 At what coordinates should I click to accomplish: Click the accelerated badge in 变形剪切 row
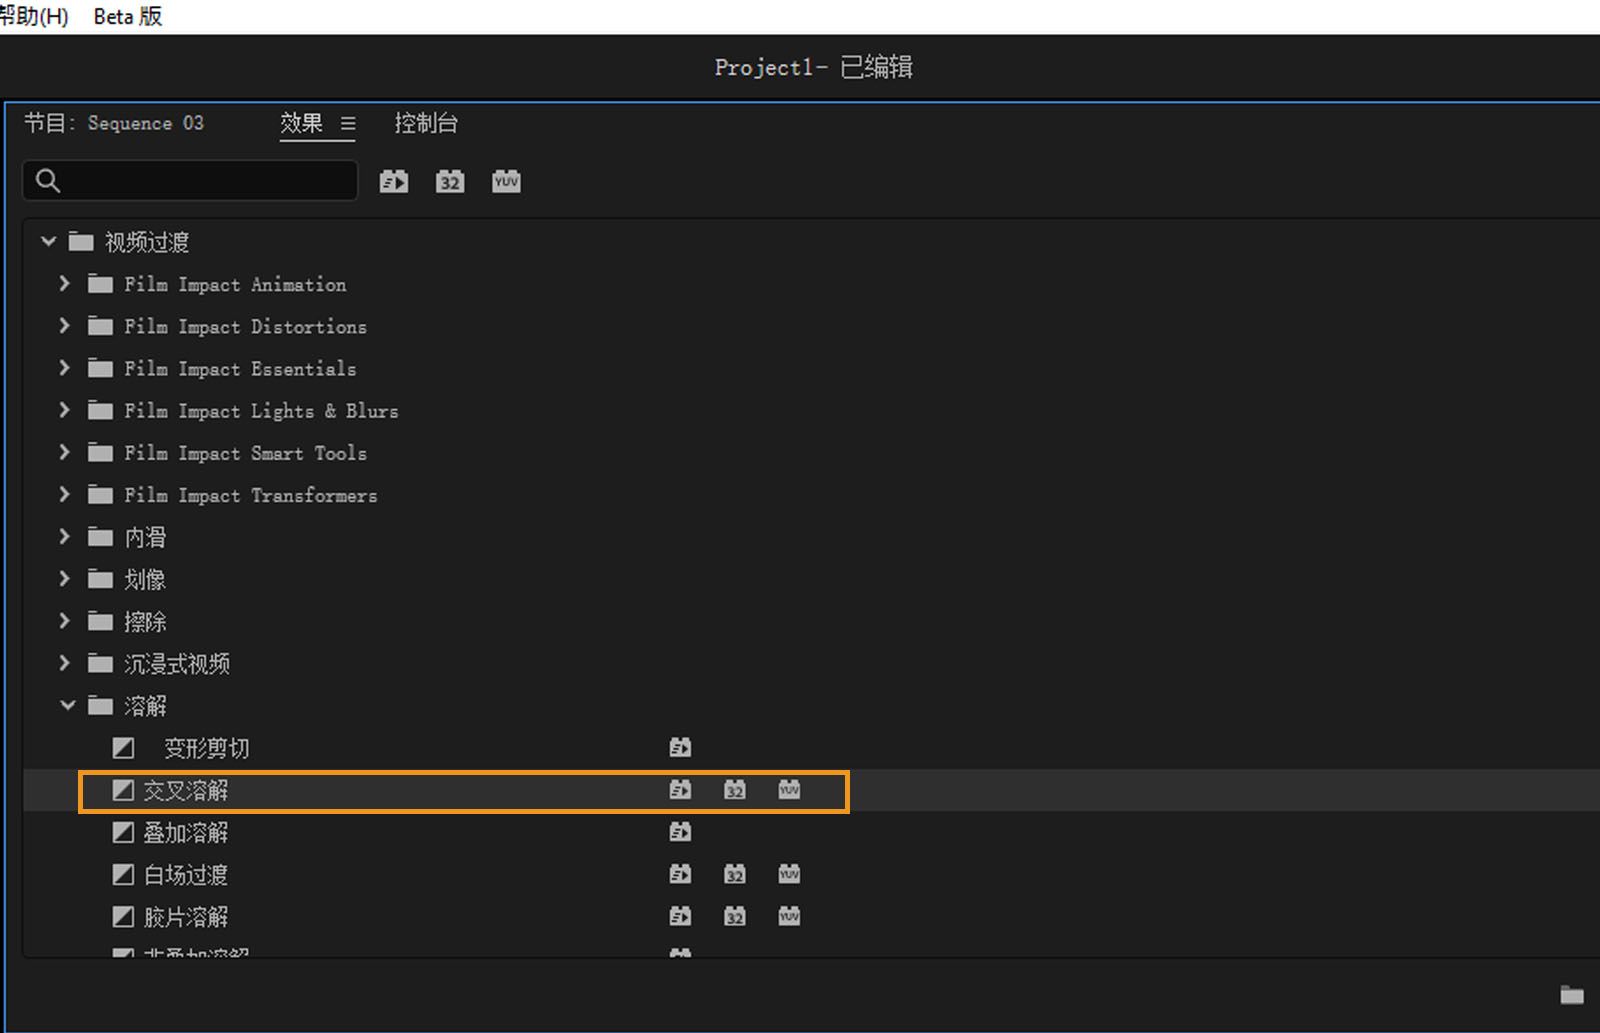[680, 748]
